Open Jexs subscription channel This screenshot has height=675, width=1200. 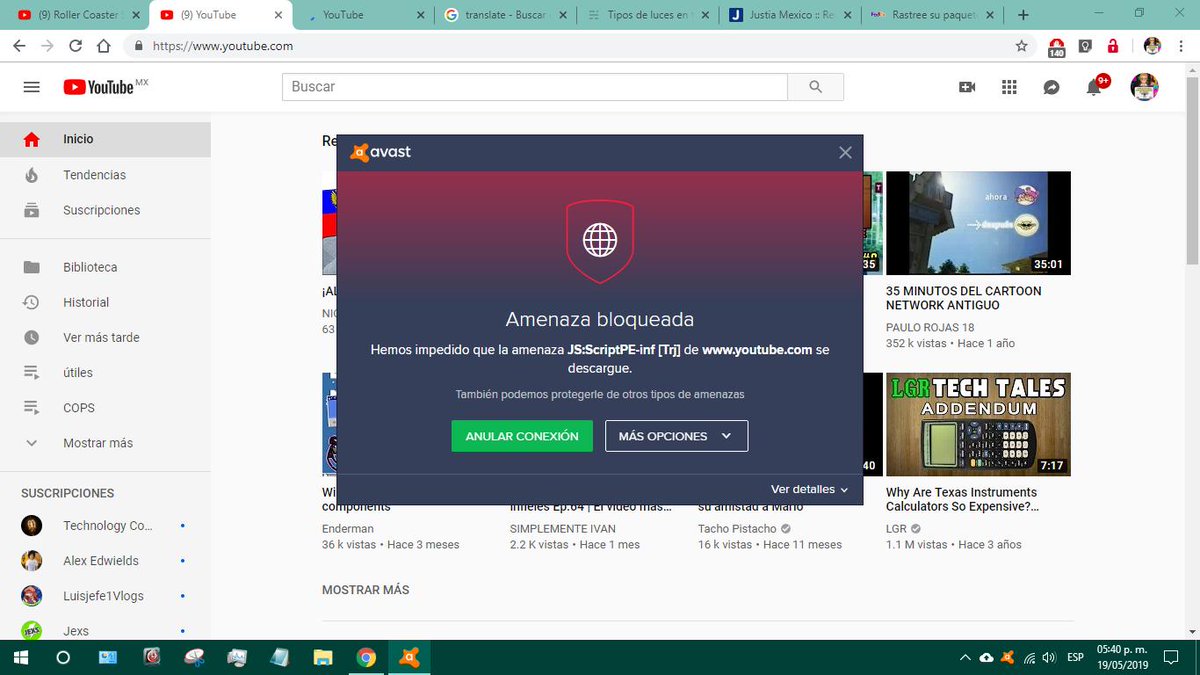click(x=105, y=631)
